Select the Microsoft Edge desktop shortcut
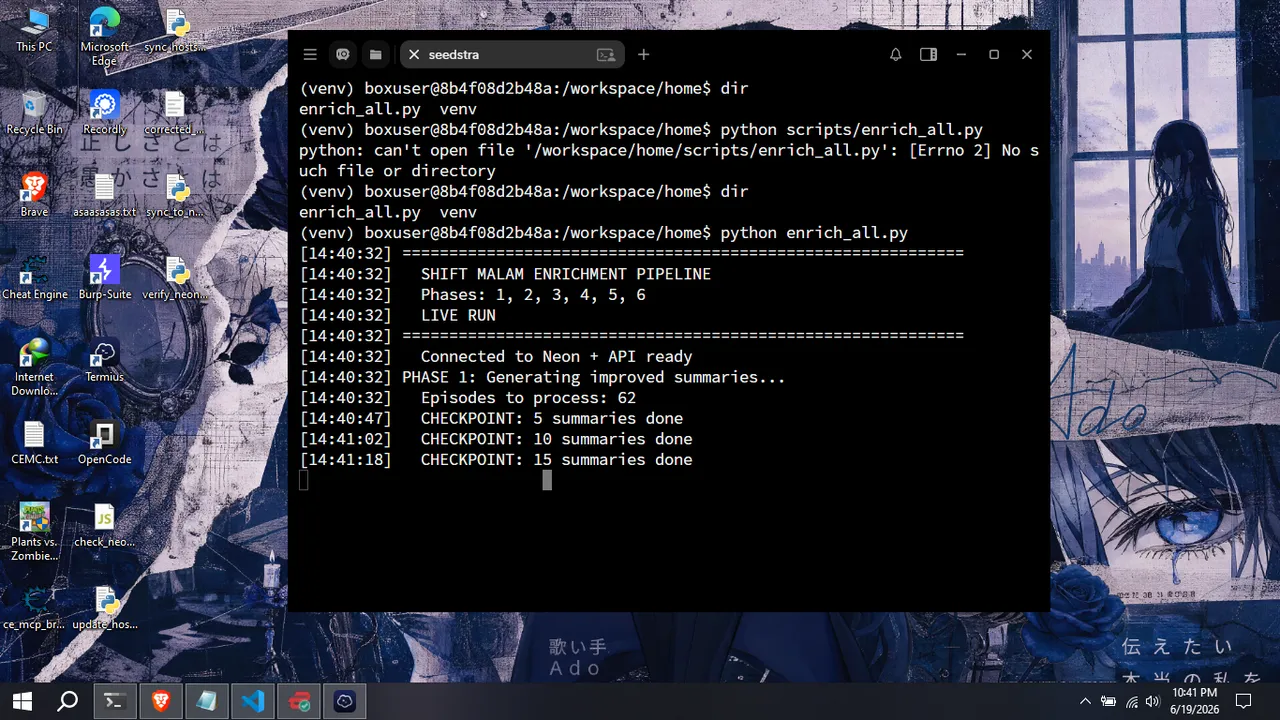 coord(105,37)
